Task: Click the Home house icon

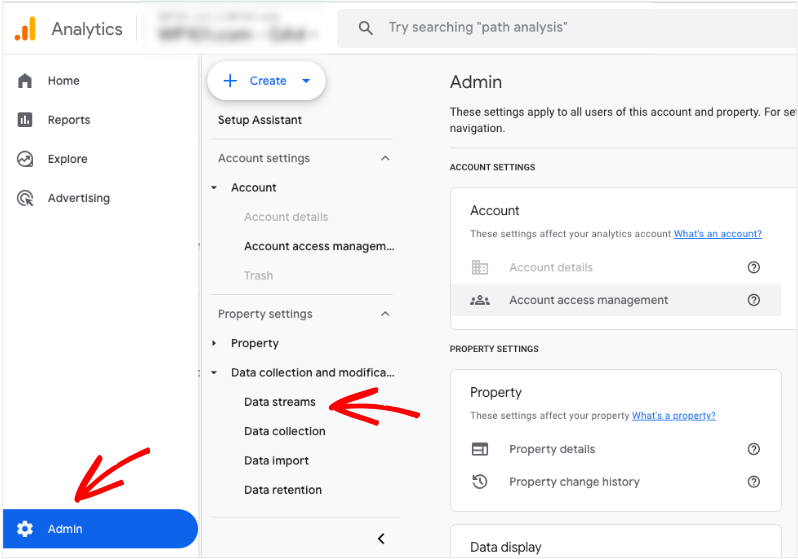Action: [x=25, y=80]
